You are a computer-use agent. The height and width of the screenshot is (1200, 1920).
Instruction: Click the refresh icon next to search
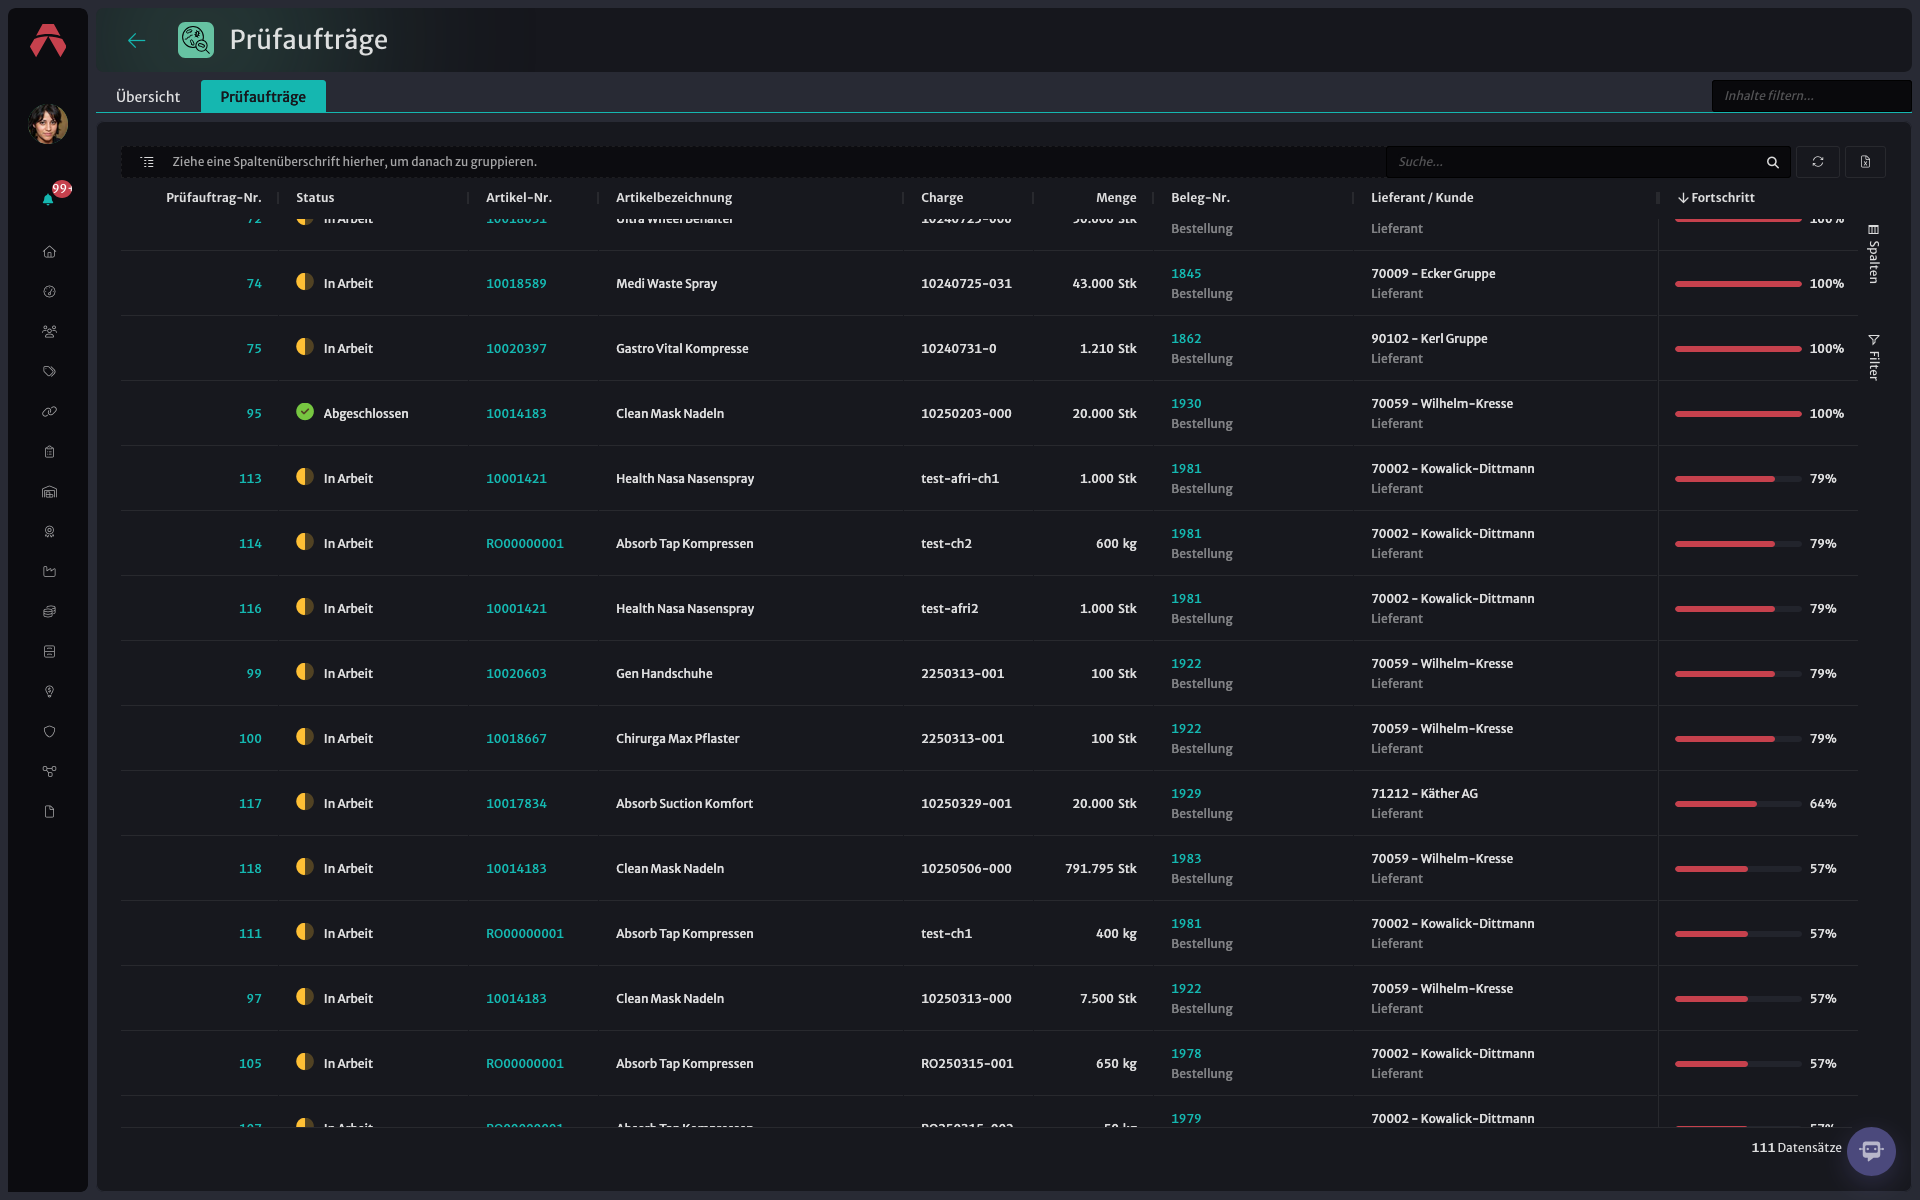point(1818,162)
